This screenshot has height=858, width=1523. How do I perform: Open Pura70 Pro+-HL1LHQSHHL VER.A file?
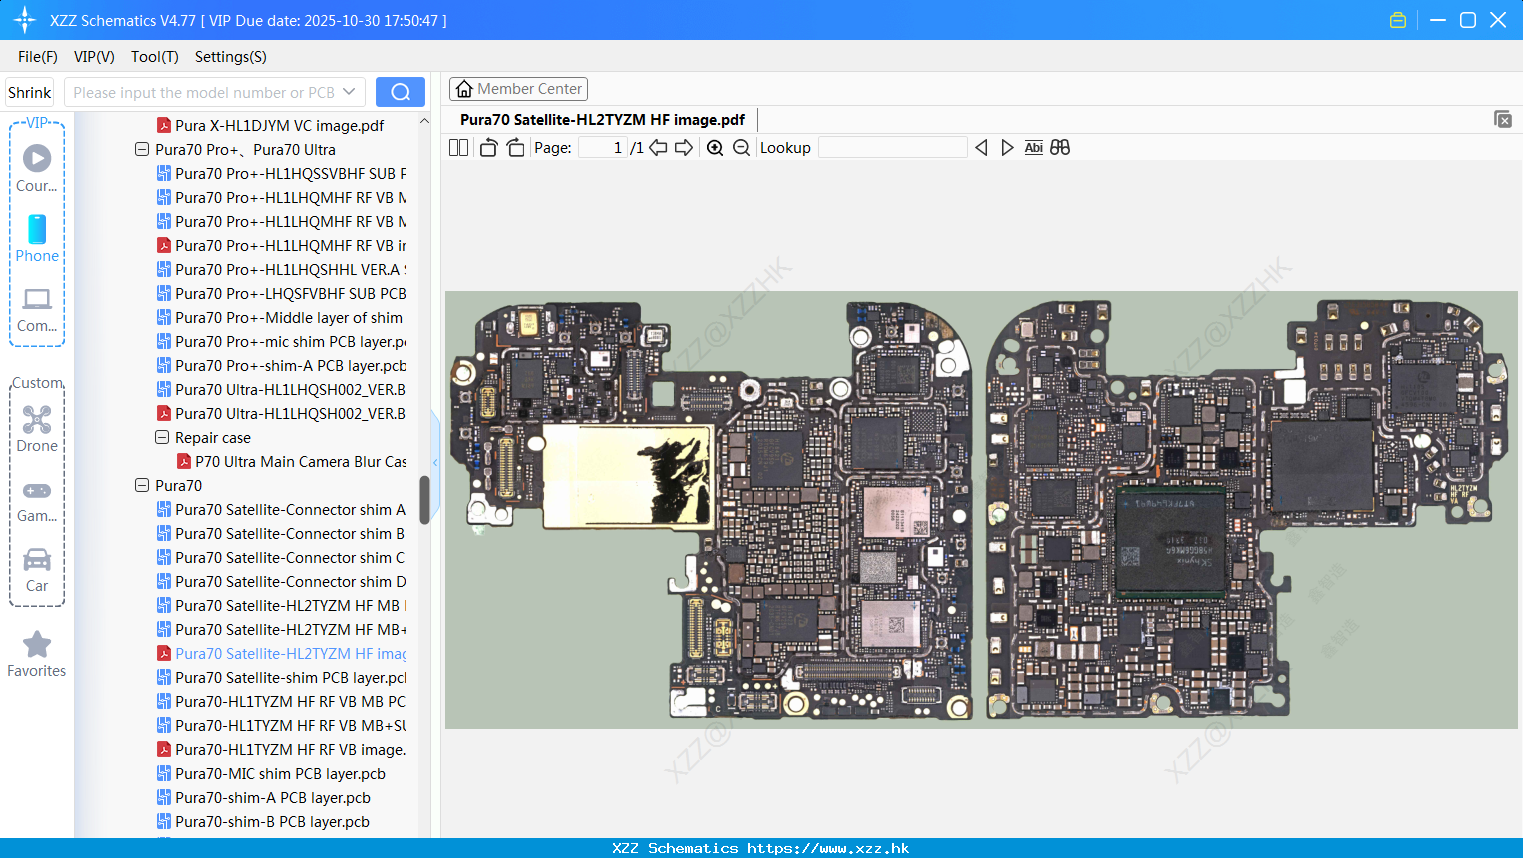tap(281, 269)
